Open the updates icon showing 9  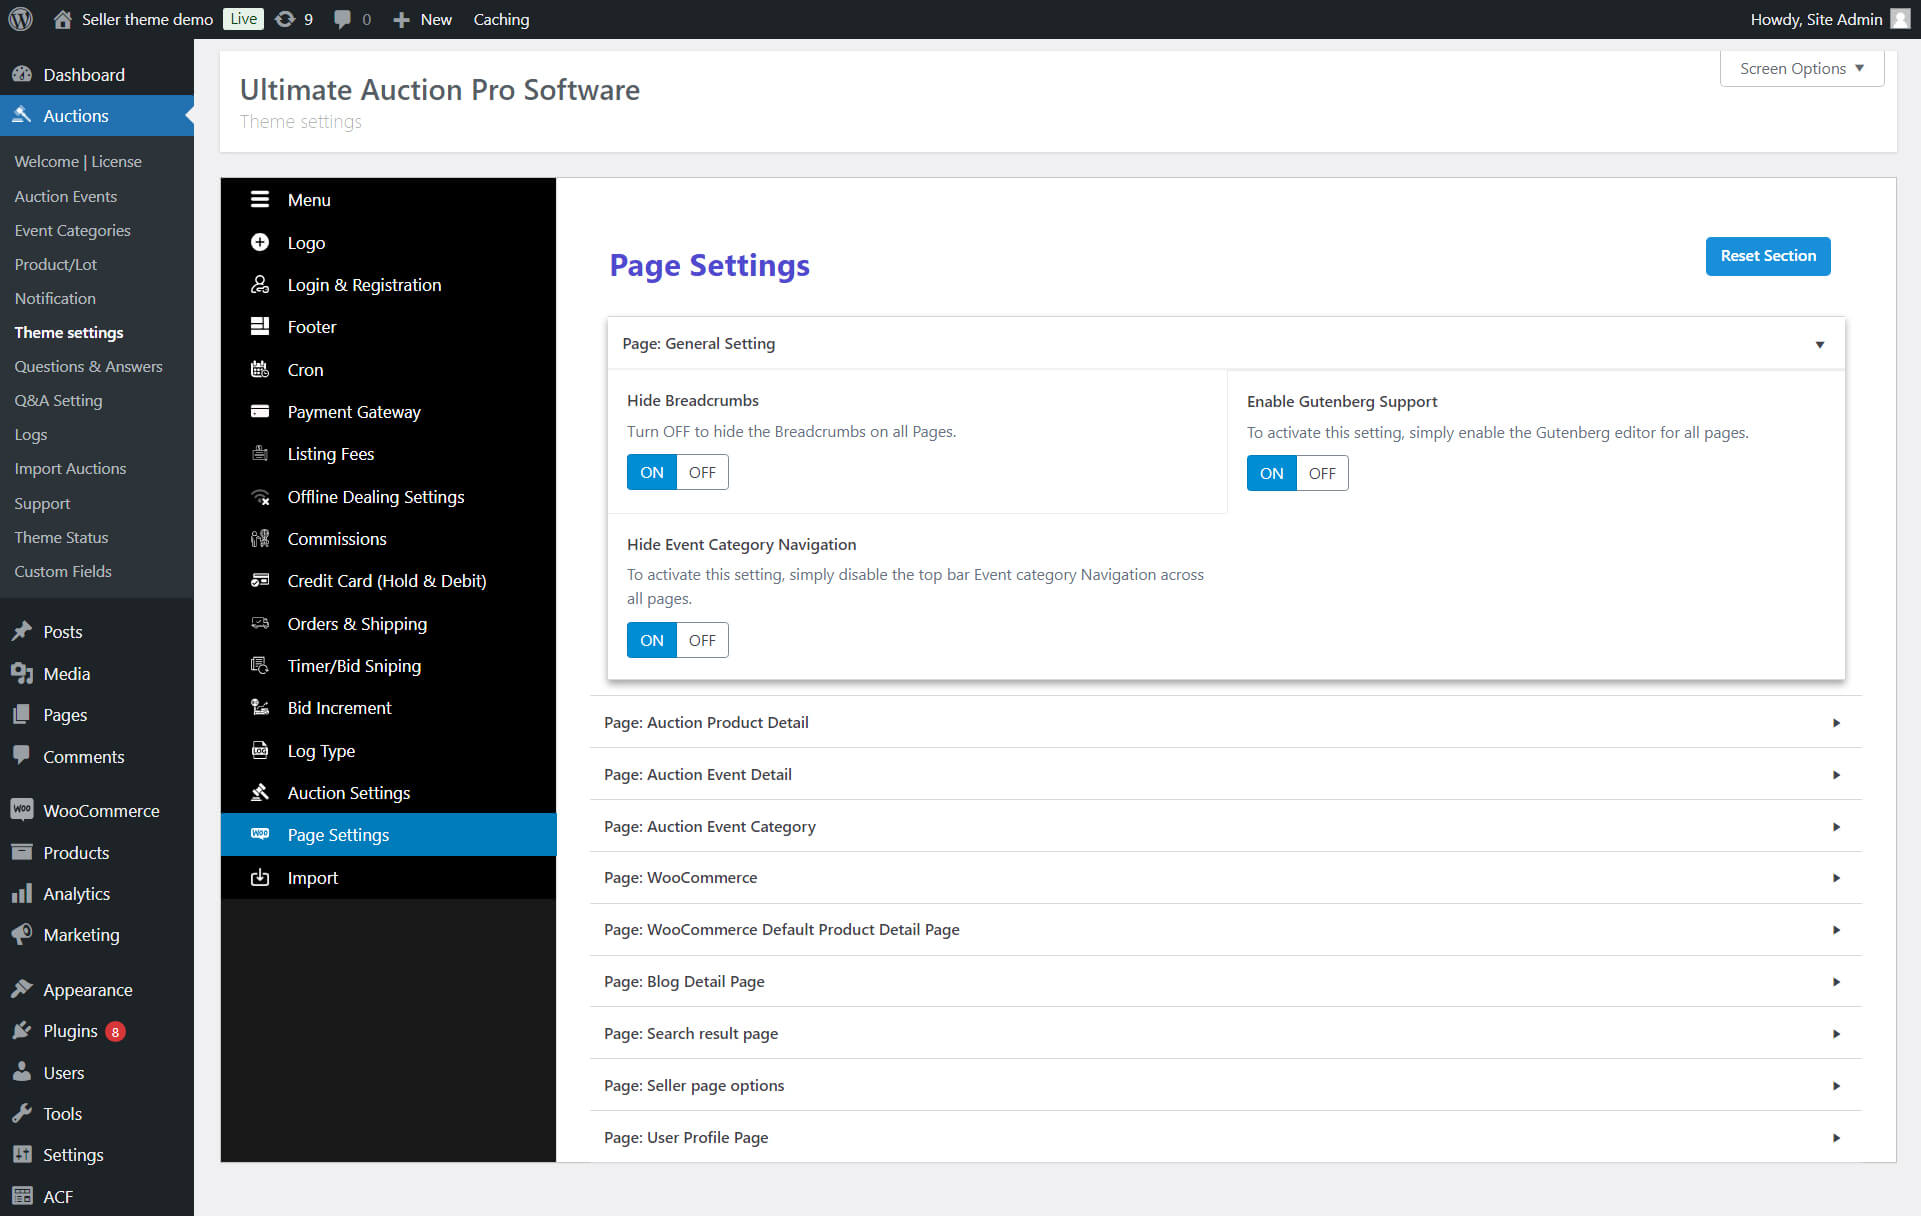point(285,19)
